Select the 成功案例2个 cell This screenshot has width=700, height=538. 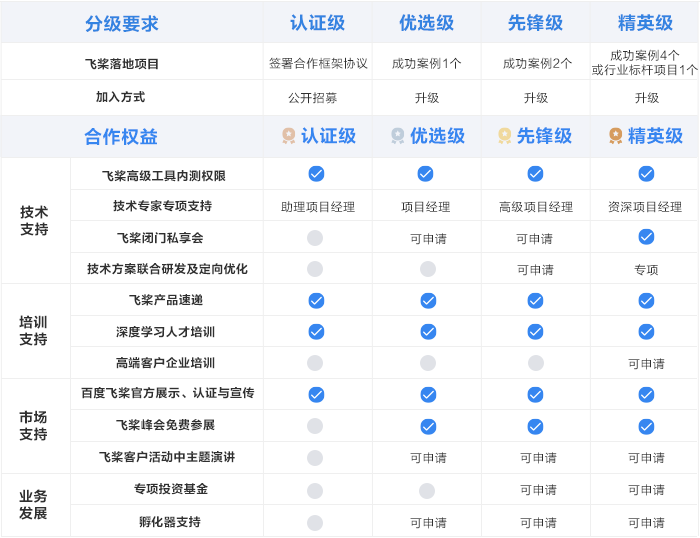tap(537, 63)
